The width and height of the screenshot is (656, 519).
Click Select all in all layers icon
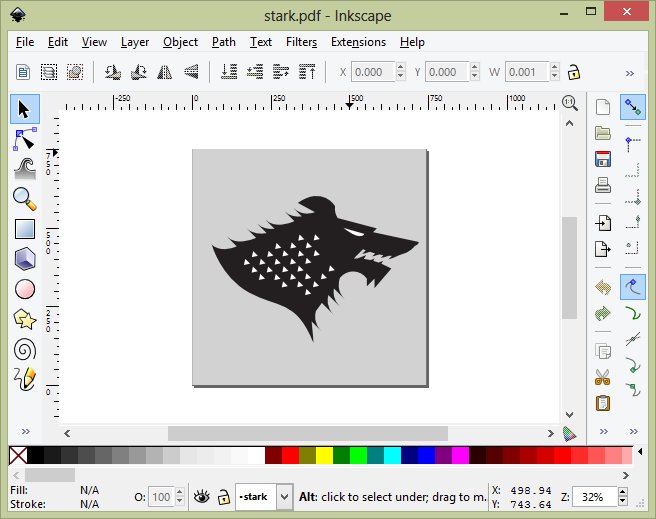[49, 72]
